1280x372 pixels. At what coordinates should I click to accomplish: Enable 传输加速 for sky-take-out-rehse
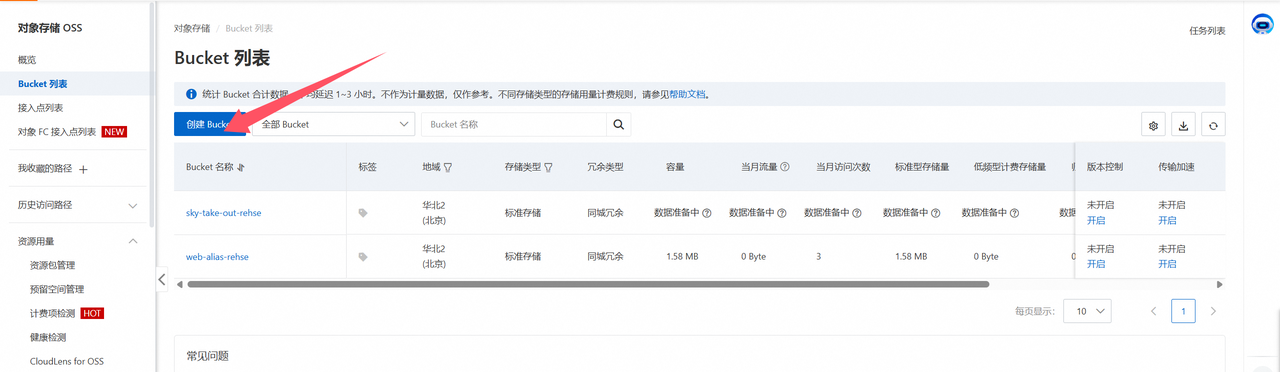coord(1167,220)
